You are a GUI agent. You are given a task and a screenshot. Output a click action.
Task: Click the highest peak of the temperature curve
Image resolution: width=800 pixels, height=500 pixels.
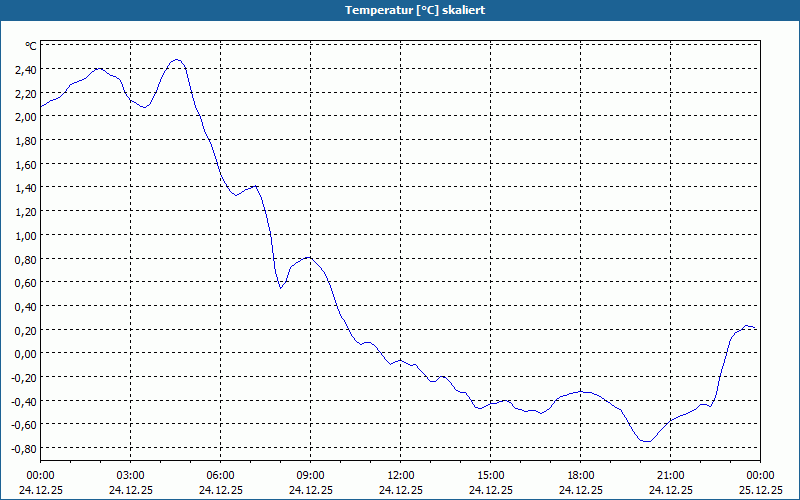point(177,60)
